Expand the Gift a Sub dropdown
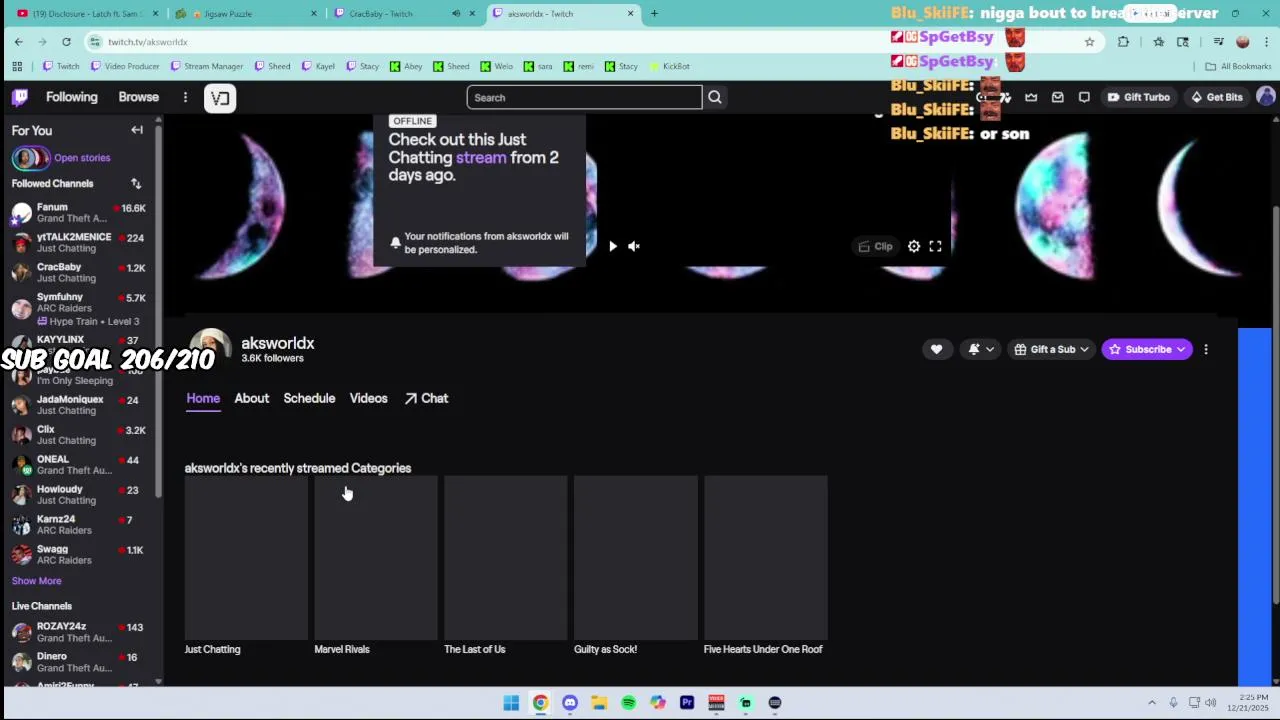The width and height of the screenshot is (1280, 720). click(x=1051, y=349)
